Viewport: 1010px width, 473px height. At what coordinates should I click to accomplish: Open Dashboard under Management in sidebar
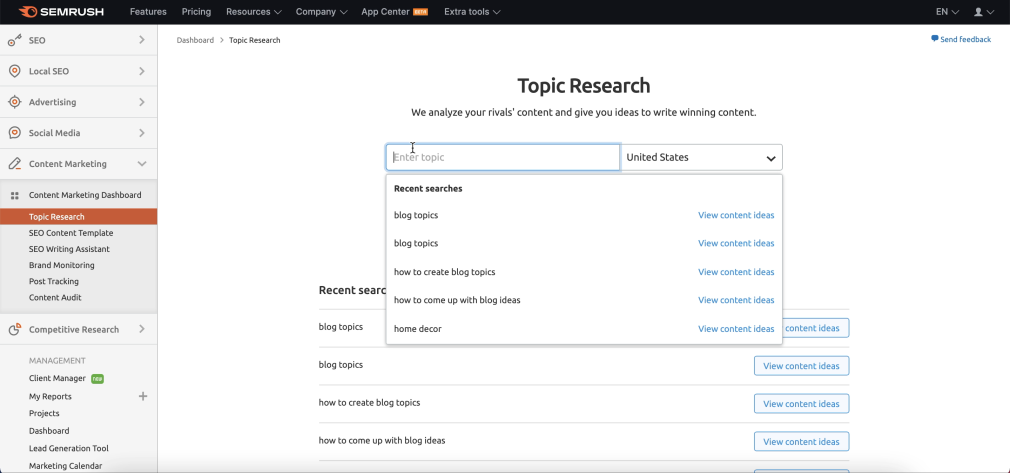[x=49, y=430]
